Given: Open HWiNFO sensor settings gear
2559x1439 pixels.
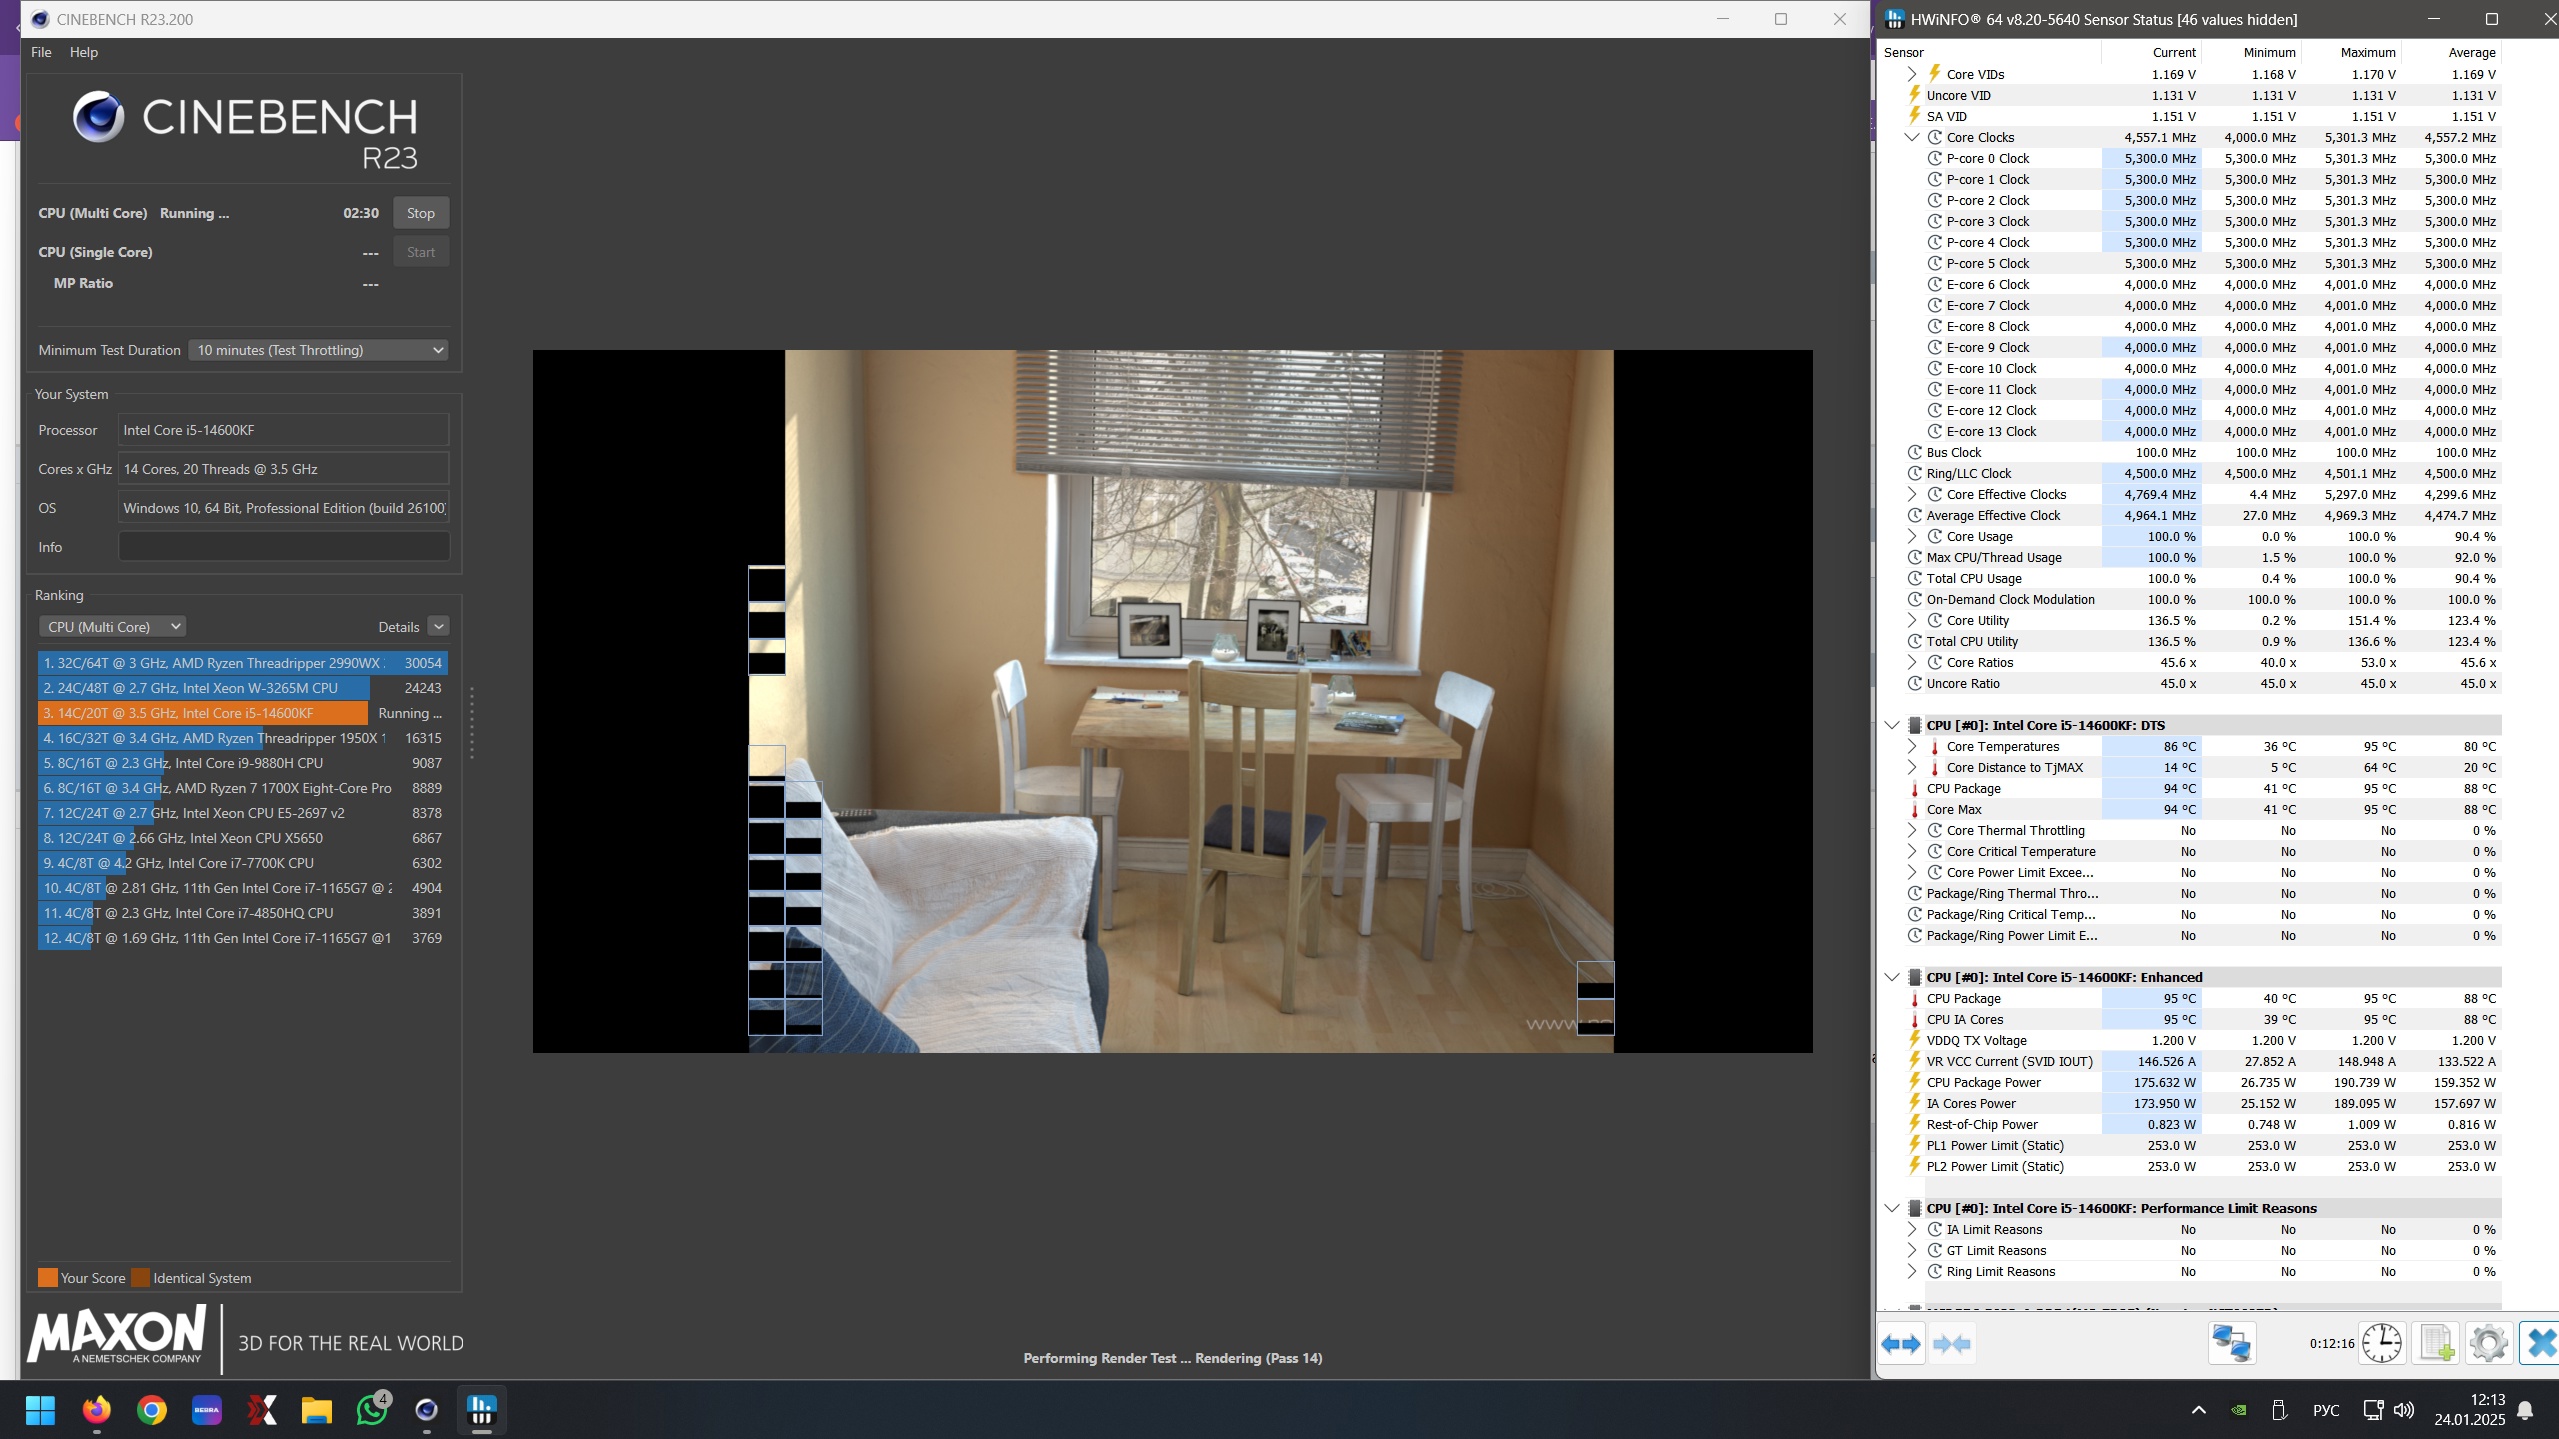Looking at the screenshot, I should tap(2488, 1344).
